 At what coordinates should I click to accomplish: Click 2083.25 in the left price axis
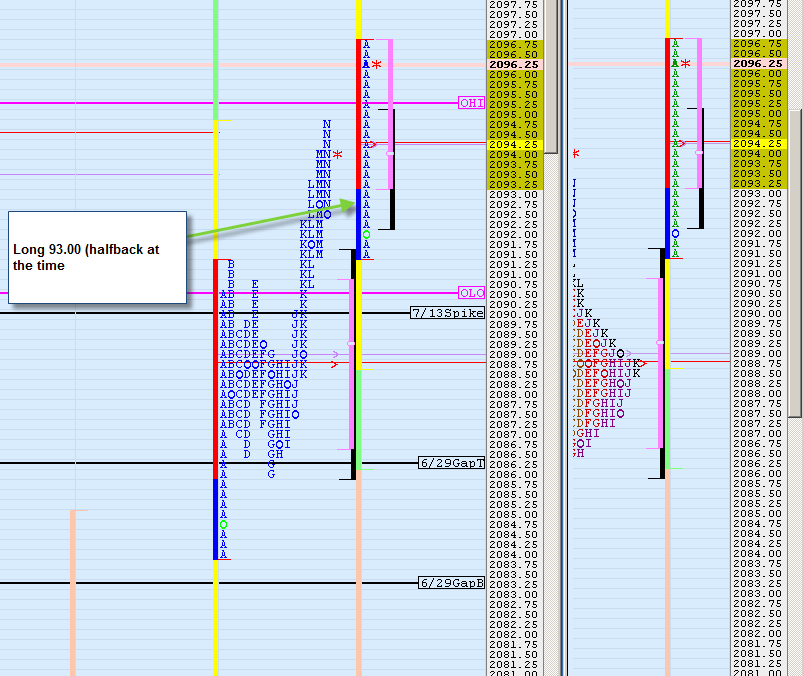tap(513, 585)
